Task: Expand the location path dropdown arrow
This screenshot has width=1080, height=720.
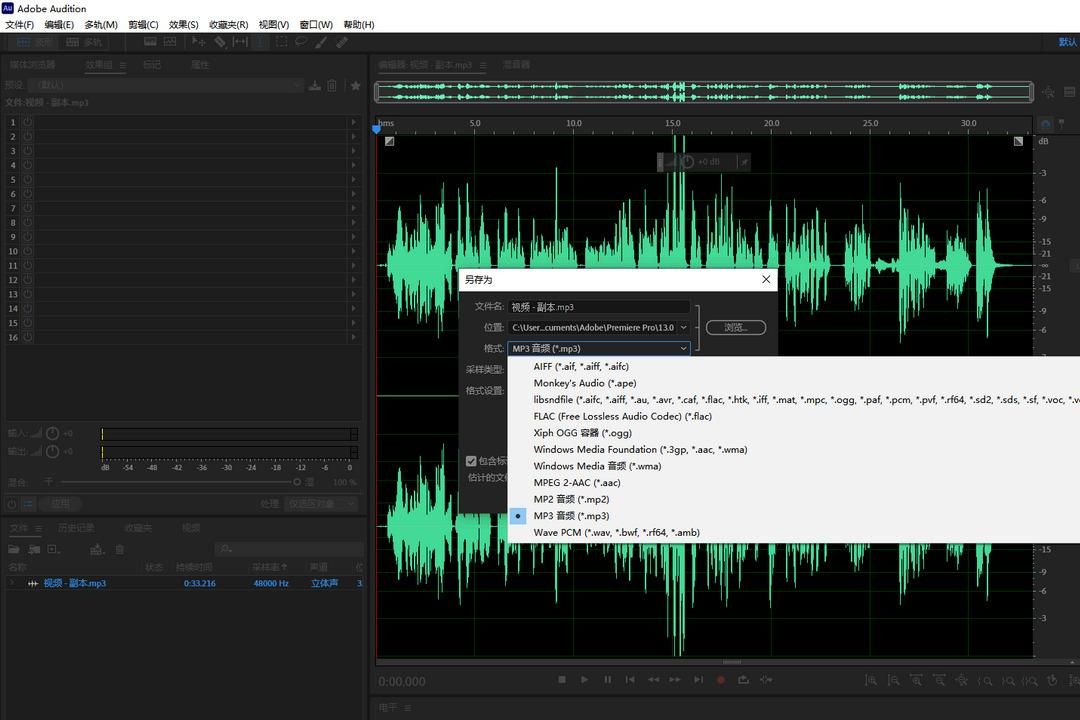Action: [x=683, y=327]
